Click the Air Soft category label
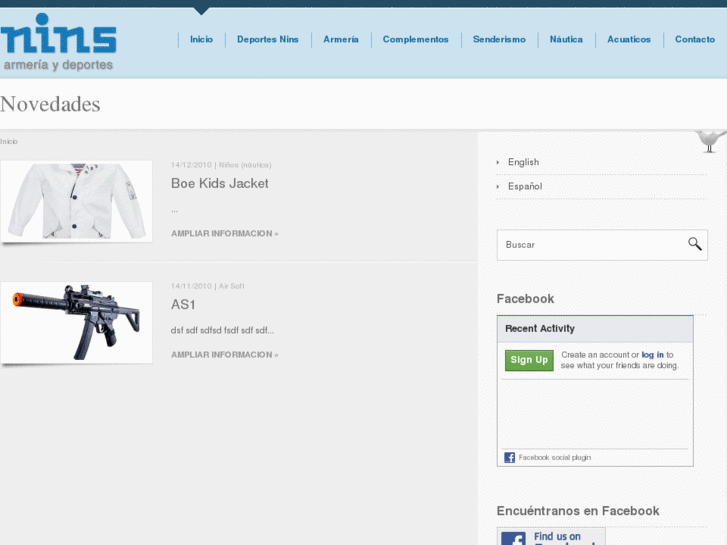The height and width of the screenshot is (545, 727). click(231, 286)
